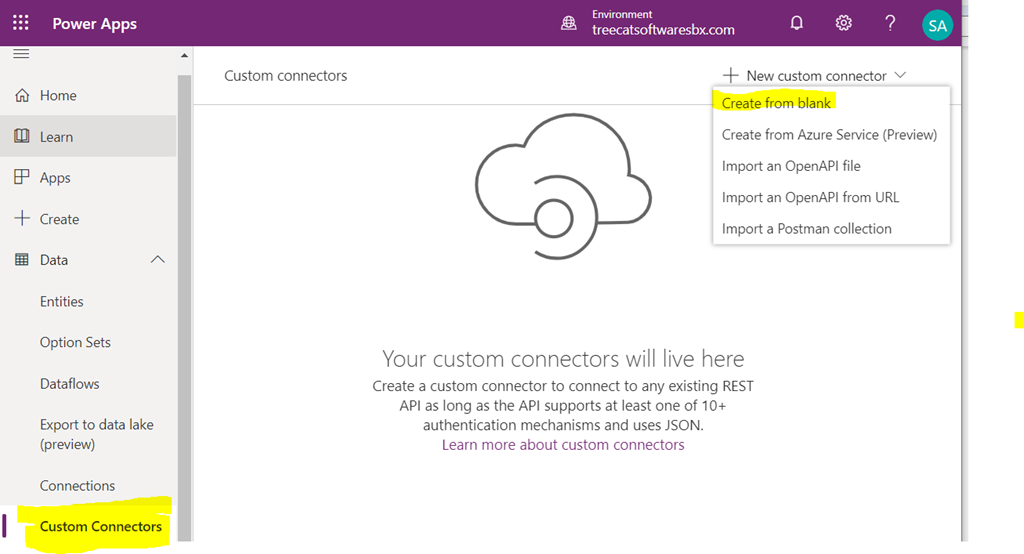Expand the New custom connector dropdown arrow

click(x=900, y=75)
